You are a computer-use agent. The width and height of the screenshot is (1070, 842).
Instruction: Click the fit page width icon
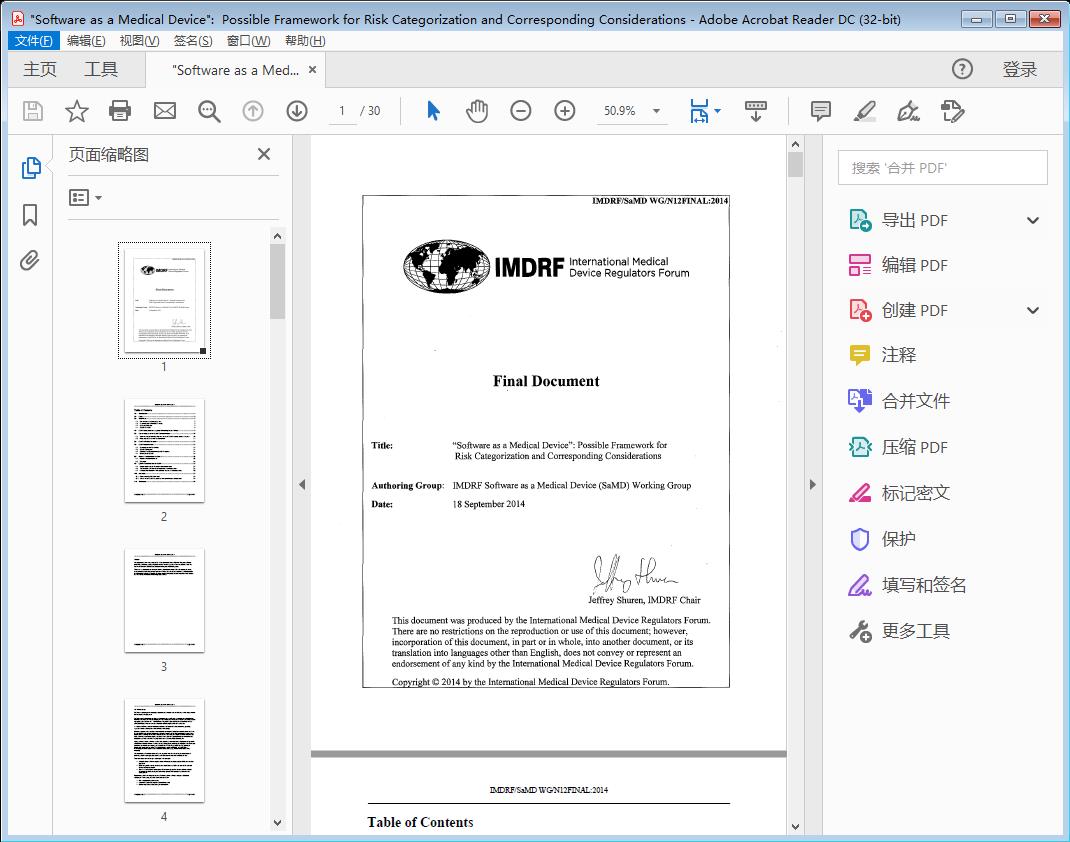click(x=699, y=111)
